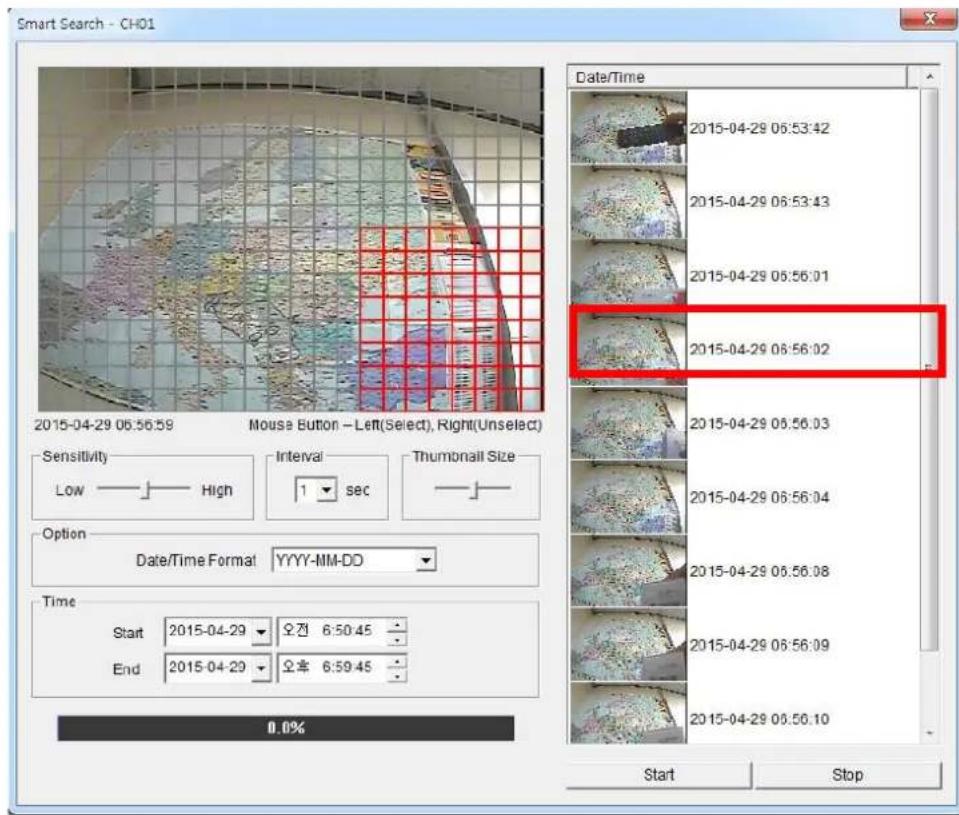Select thumbnail for 2015-04-29 06:56:10
The width and height of the screenshot is (959, 815).
pyautogui.click(x=628, y=714)
